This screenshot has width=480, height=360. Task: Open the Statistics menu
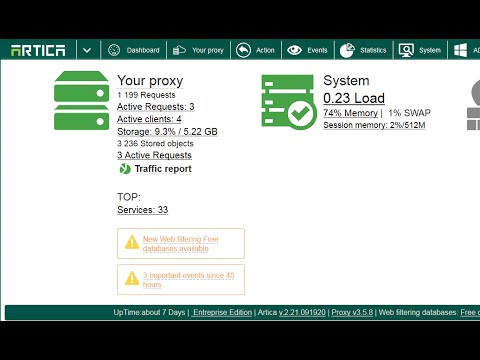(373, 50)
